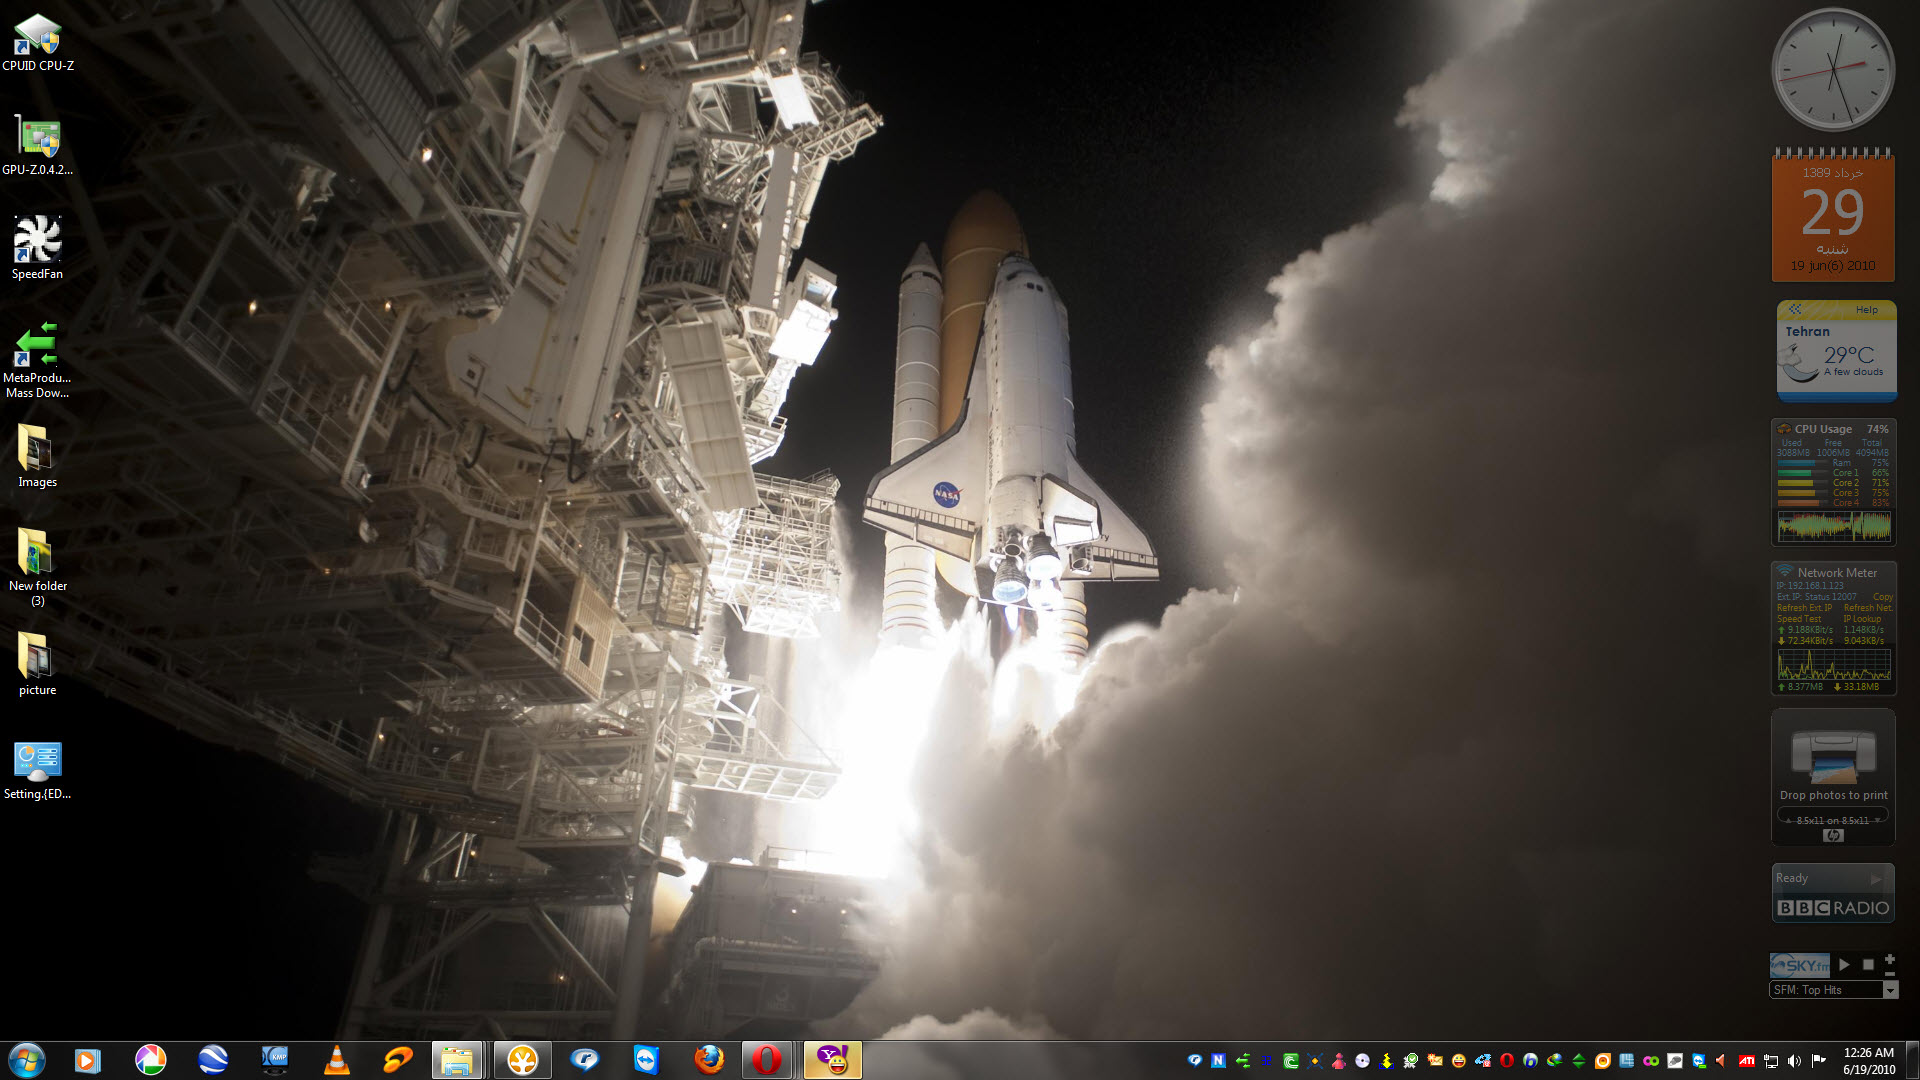Open the Setting.{ED... desktop item
1920x1080 pixels.
point(38,770)
